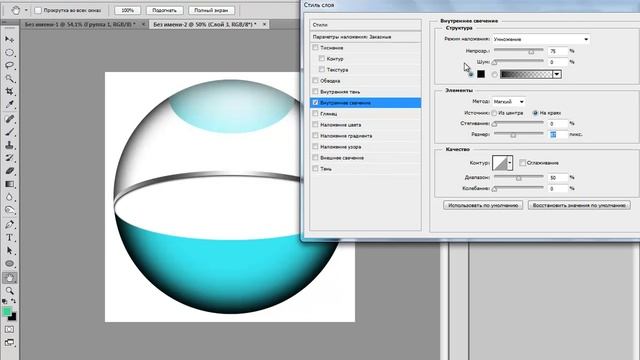This screenshot has width=640, height=360.
Task: Open the Режим наложения blend mode dropdown
Action: (541, 39)
